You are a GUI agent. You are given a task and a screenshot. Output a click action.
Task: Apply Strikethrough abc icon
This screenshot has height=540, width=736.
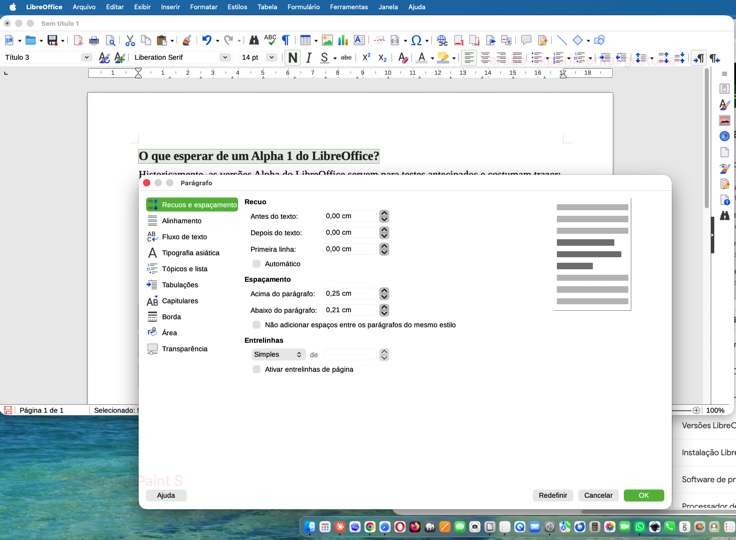346,58
